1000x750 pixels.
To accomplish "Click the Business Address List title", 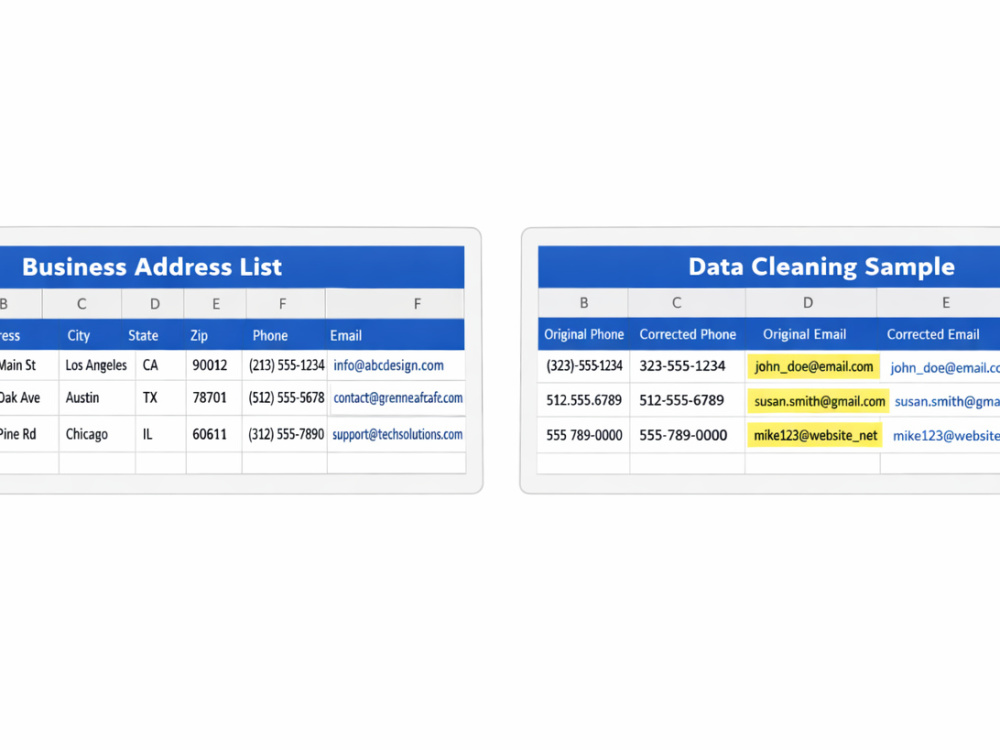I will (152, 267).
